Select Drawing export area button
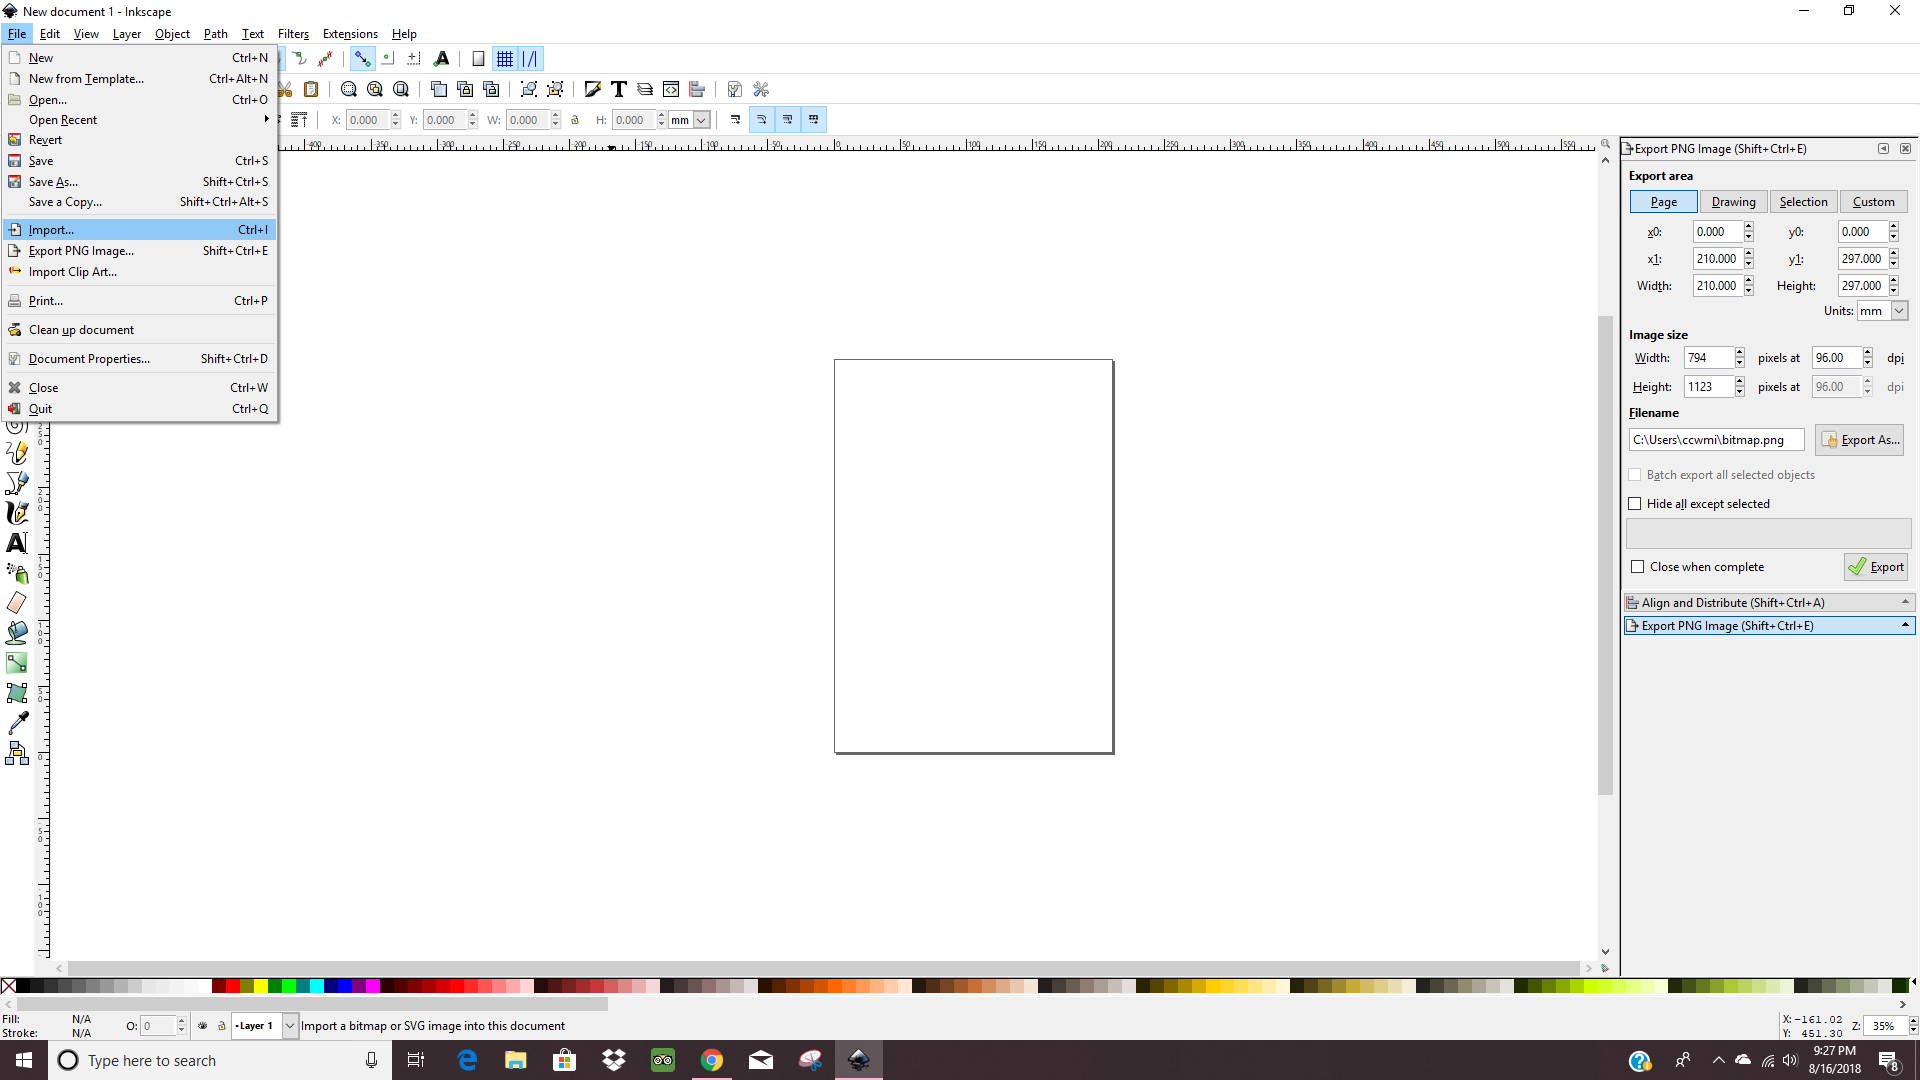1920x1080 pixels. (x=1733, y=202)
